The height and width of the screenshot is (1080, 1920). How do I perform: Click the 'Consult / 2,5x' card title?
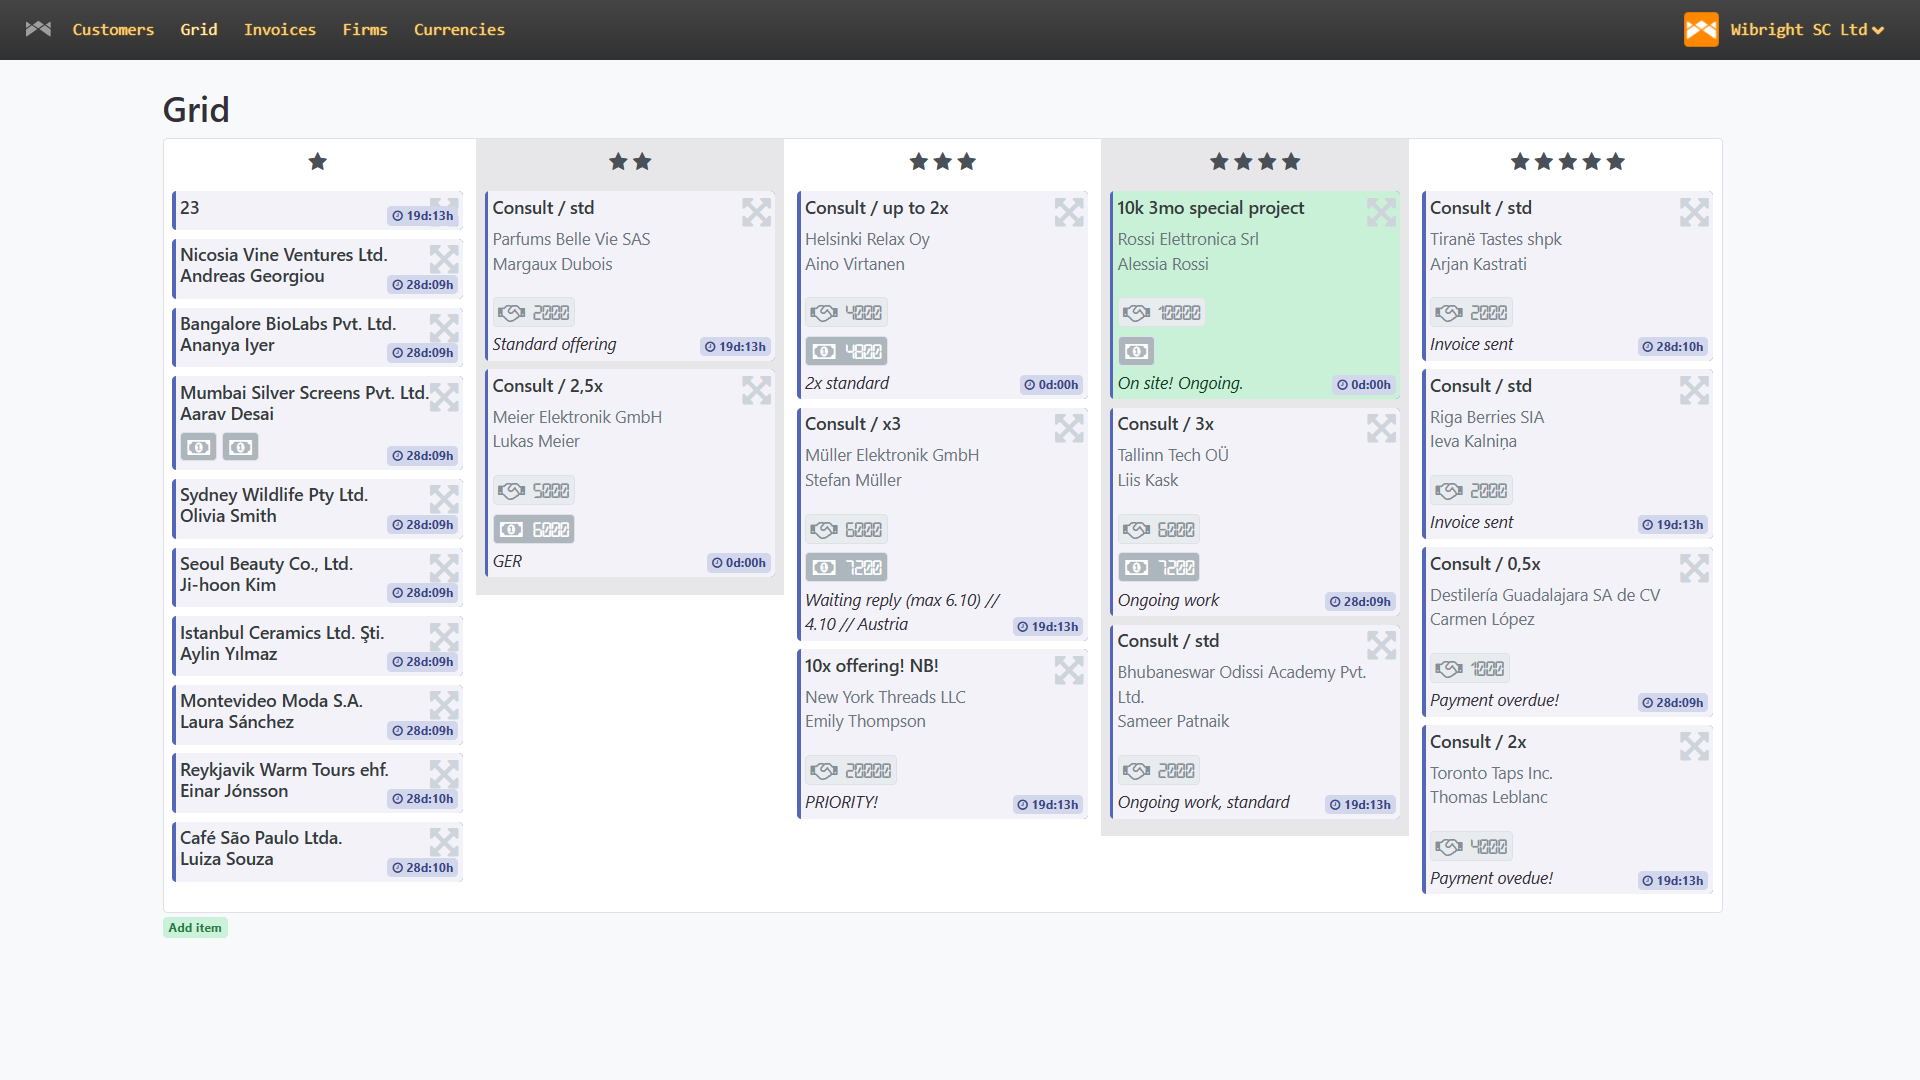coord(548,386)
